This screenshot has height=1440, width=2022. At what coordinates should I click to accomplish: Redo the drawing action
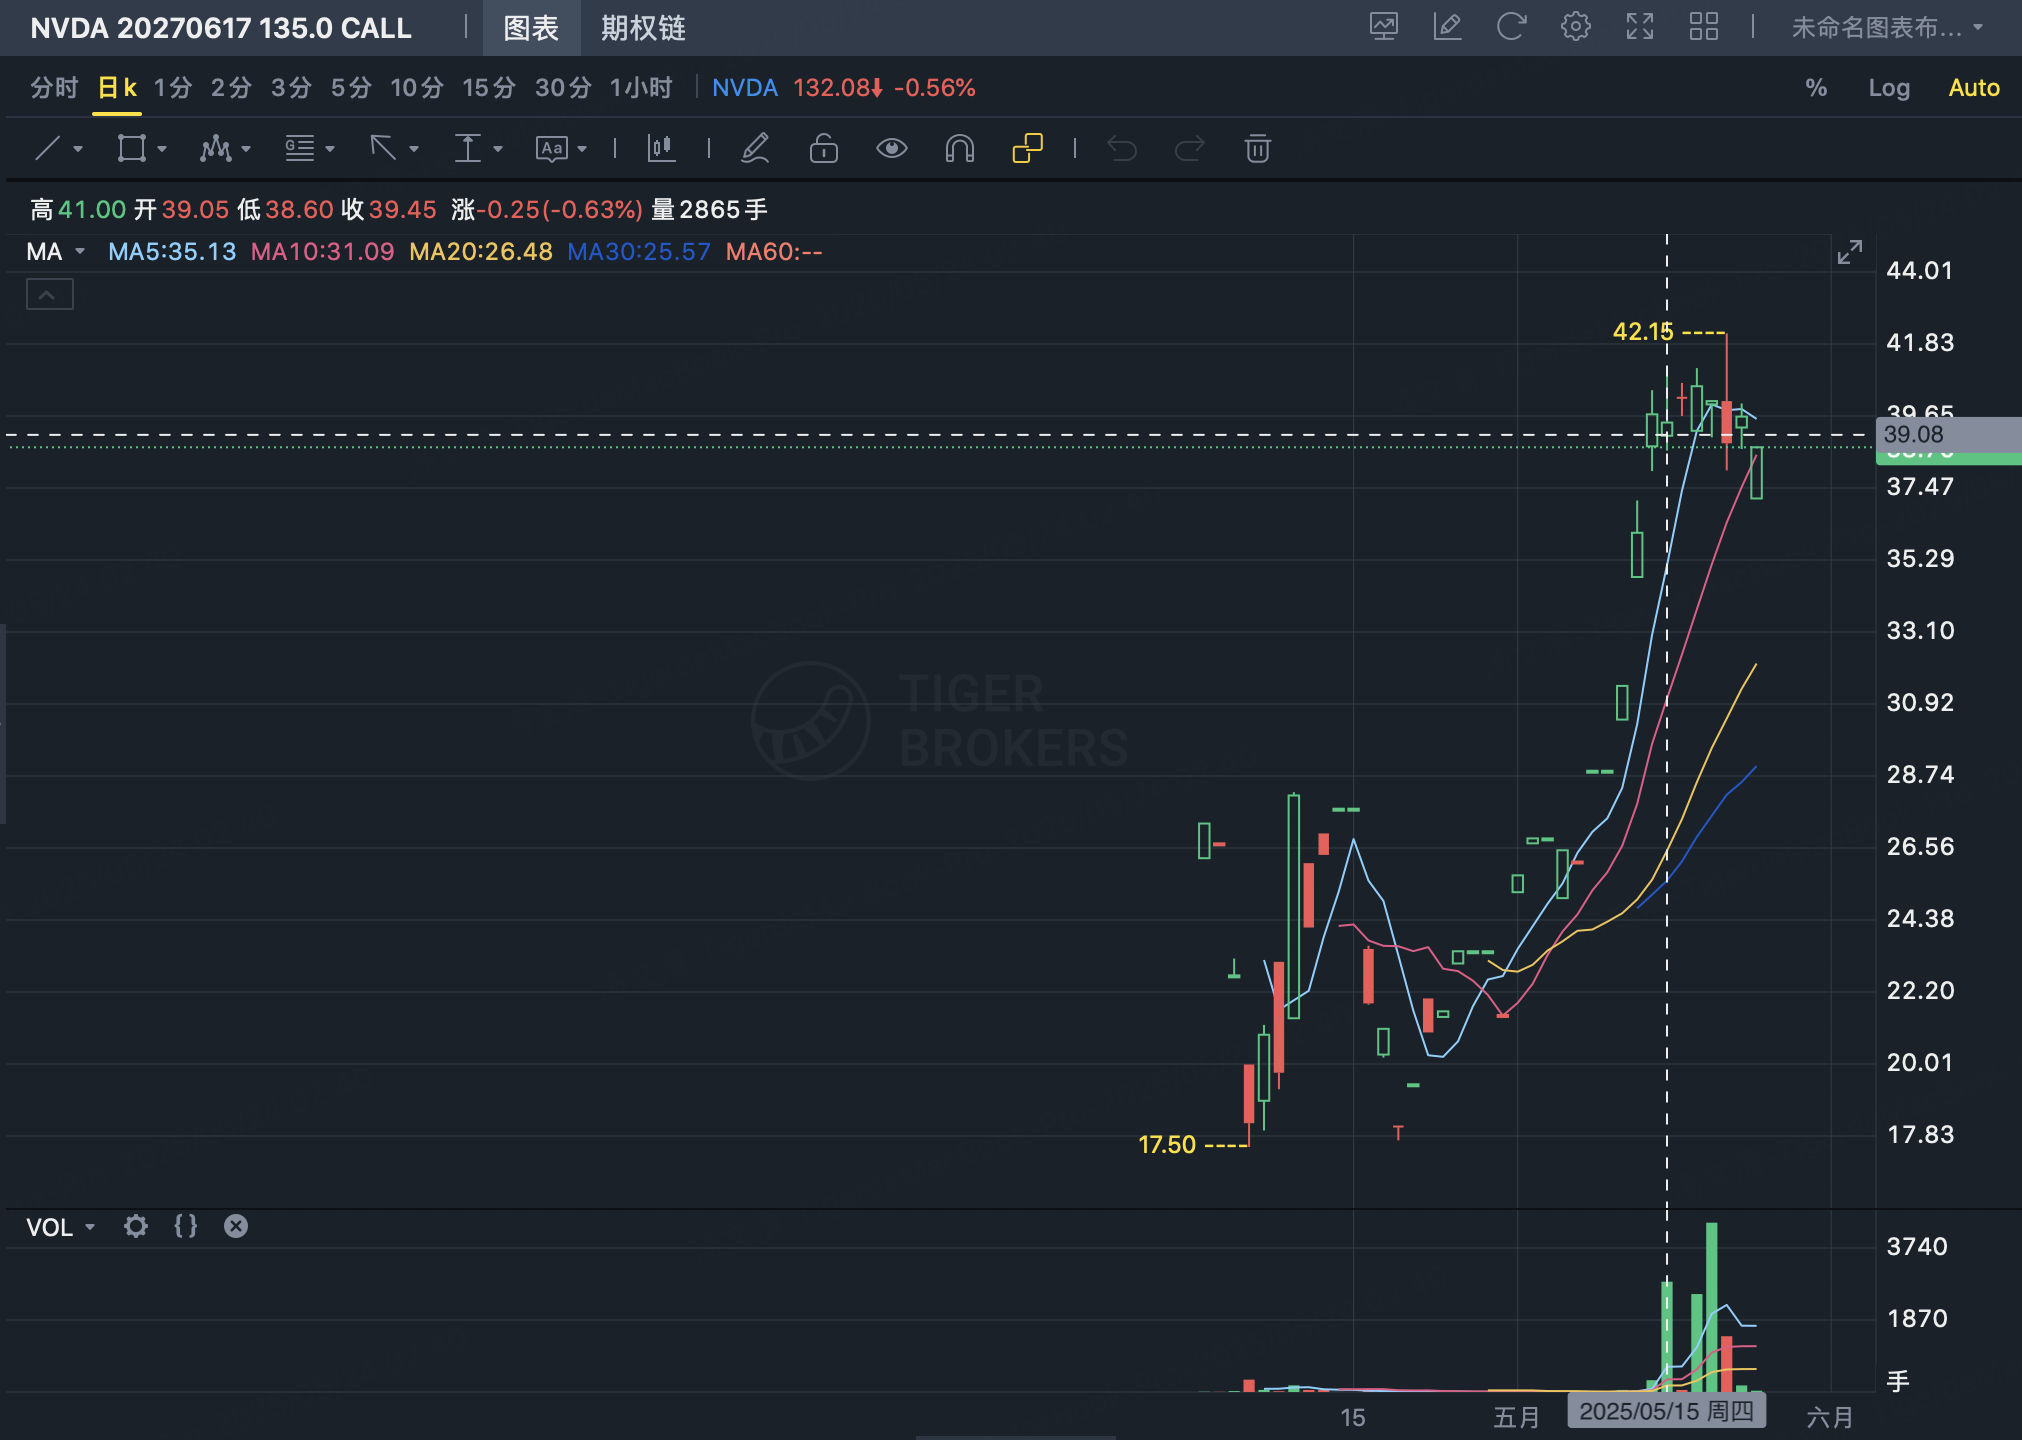point(1190,149)
